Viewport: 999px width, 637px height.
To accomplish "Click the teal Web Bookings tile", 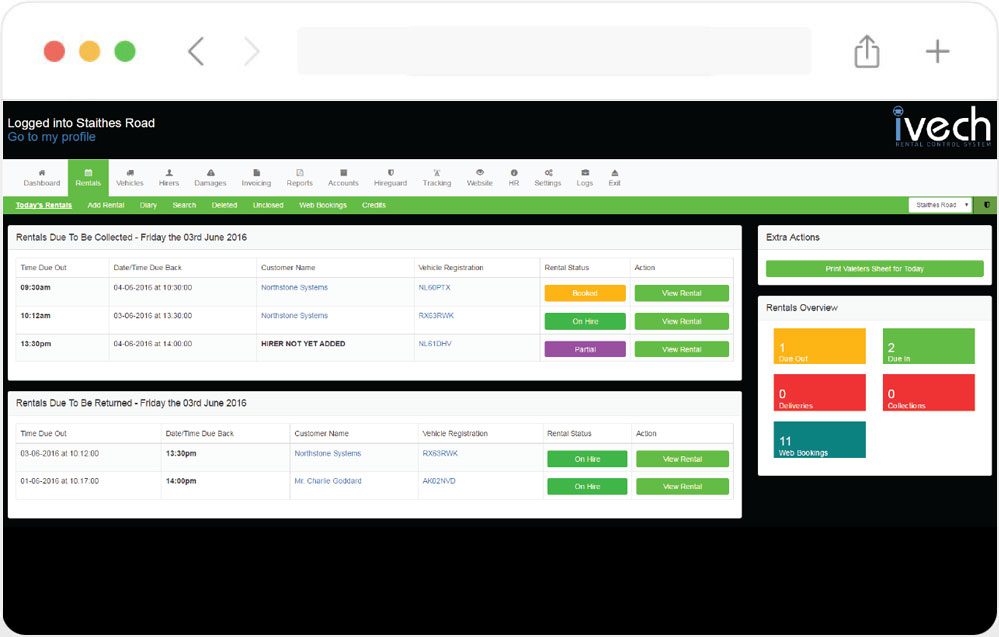I will (820, 440).
